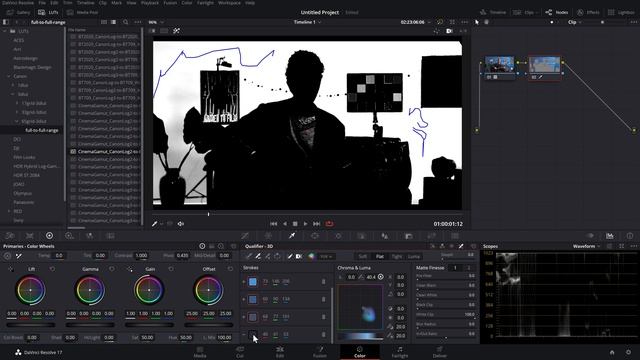The width and height of the screenshot is (640, 360).
Task: Reset the Gain wheel
Action: click(x=171, y=269)
